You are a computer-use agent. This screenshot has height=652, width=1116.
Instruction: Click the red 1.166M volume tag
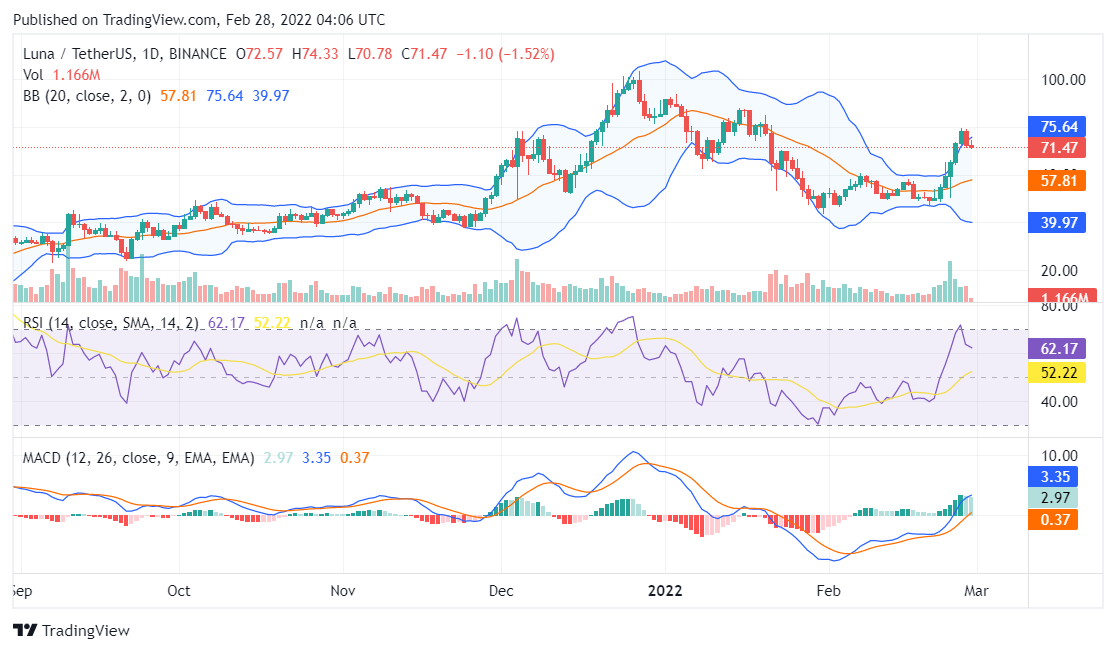(1058, 297)
